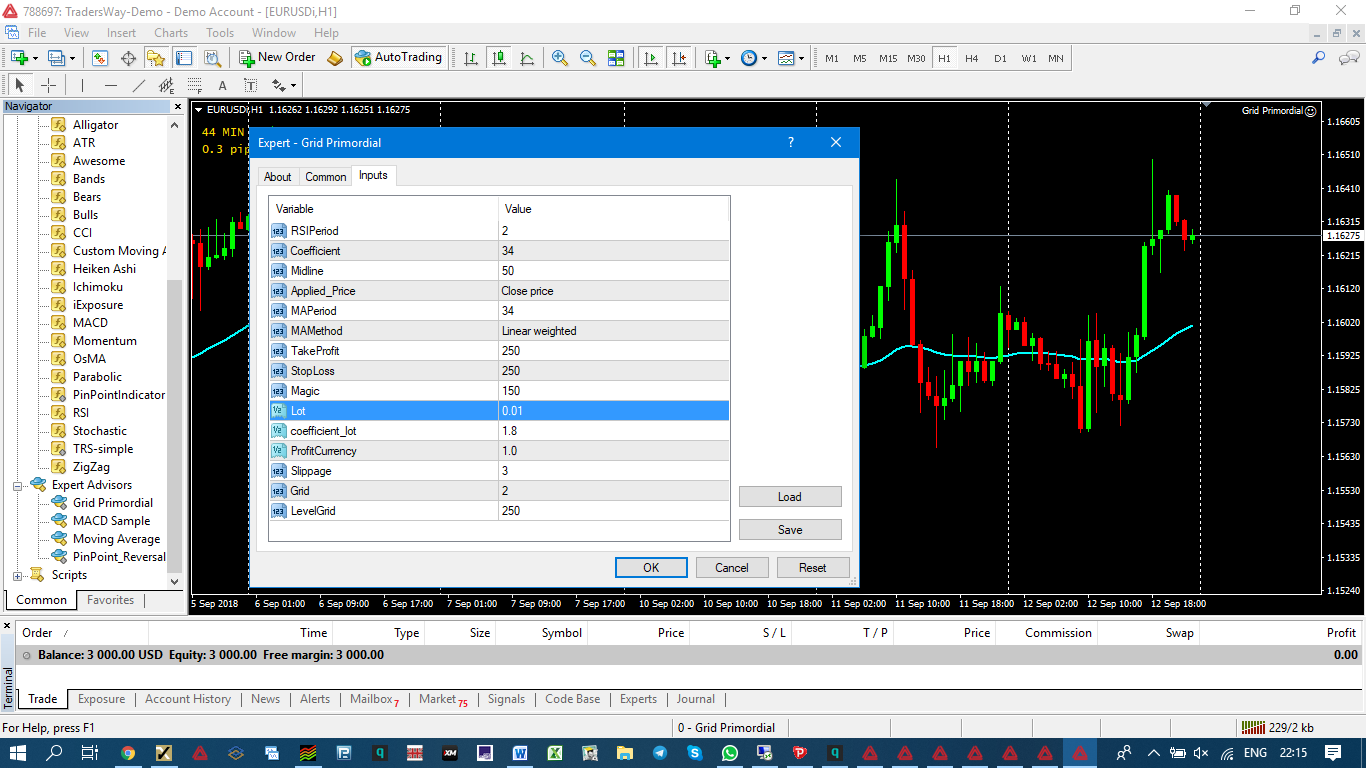Toggle chart auto scroll icon
This screenshot has width=1366, height=768.
651,58
